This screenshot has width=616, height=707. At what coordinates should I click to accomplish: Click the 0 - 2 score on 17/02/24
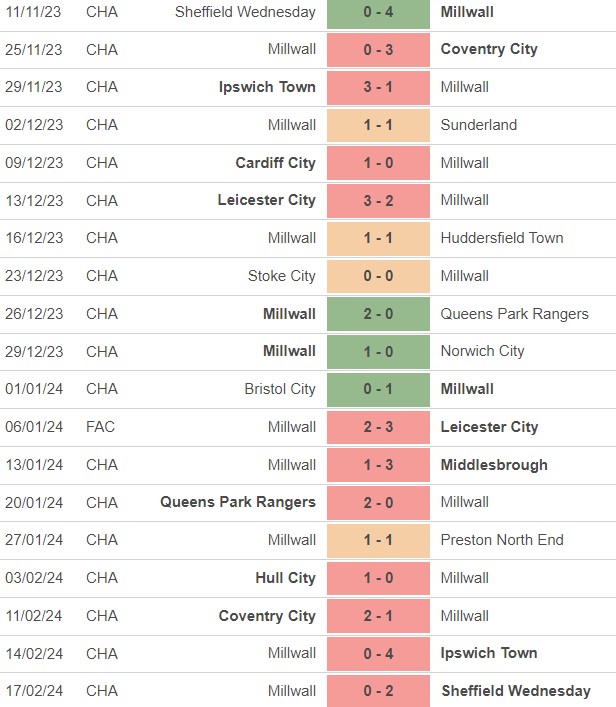pos(378,691)
